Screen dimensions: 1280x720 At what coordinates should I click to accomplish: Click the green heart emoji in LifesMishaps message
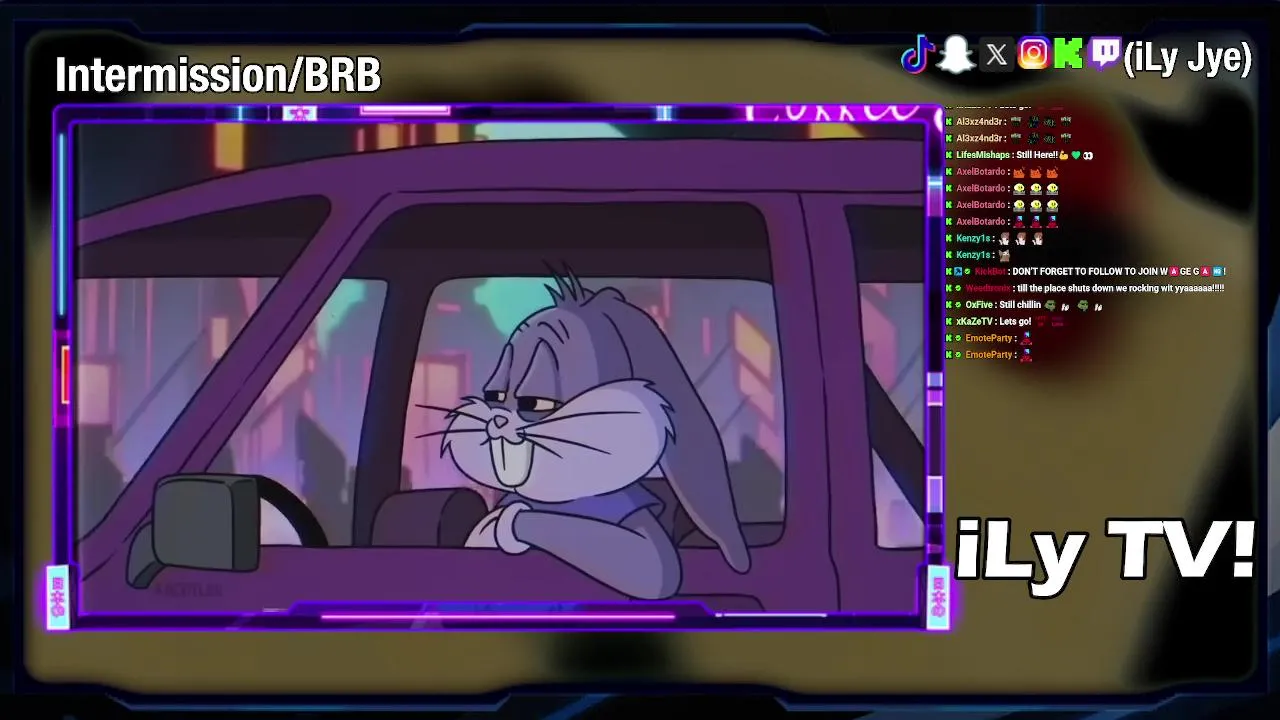[x=1075, y=155]
